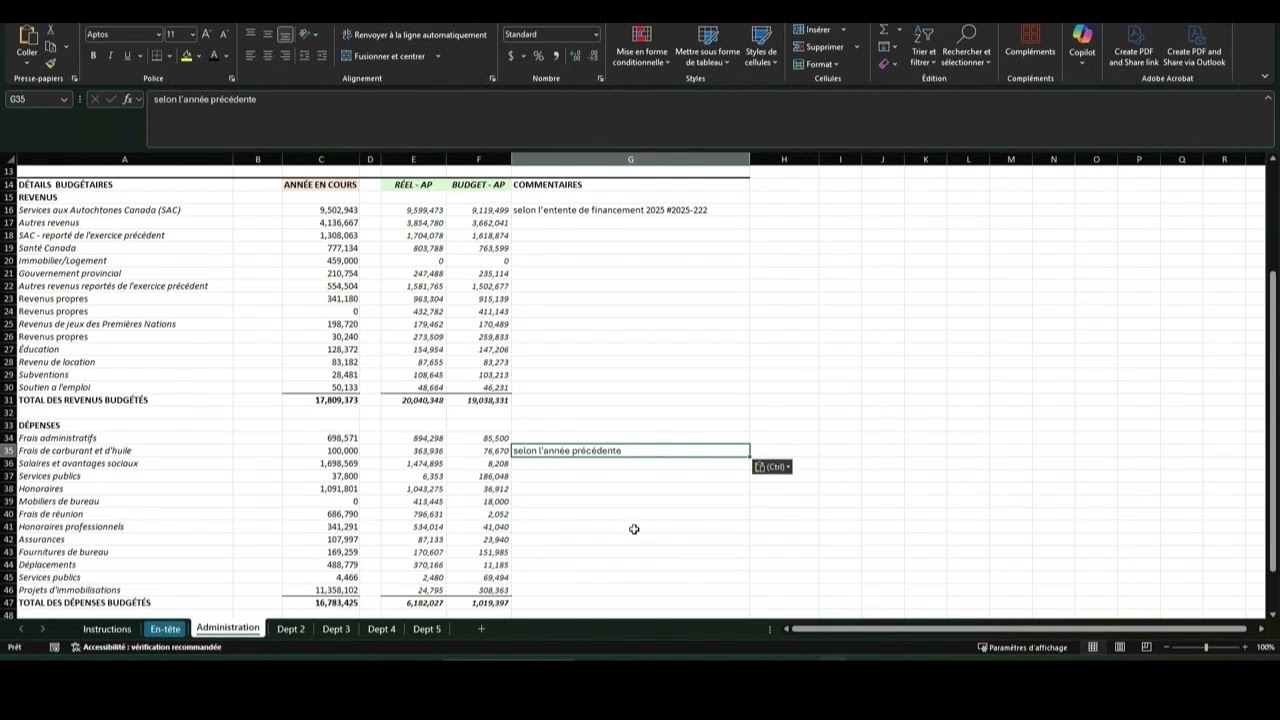Click the decrease indent icon

(305, 56)
